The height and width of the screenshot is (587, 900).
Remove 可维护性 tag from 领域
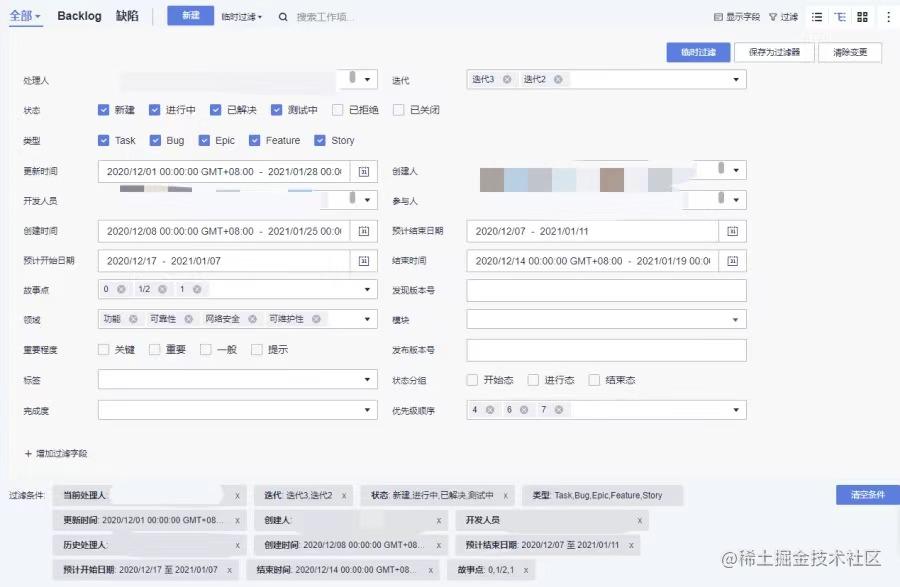point(316,319)
